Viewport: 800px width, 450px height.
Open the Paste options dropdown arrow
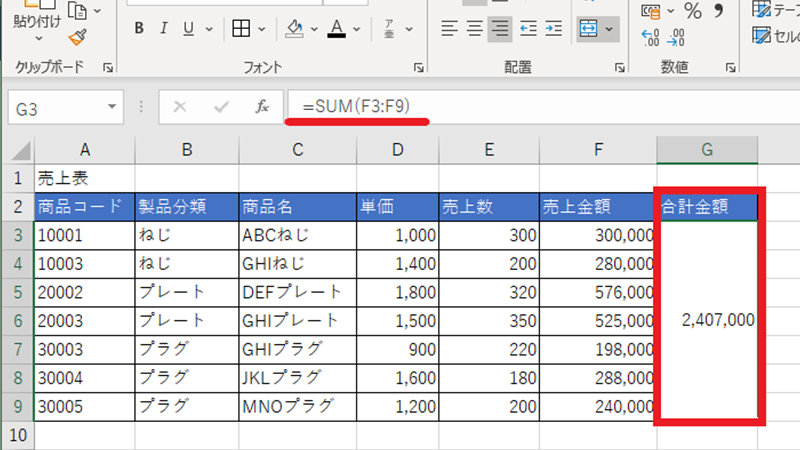pyautogui.click(x=39, y=39)
